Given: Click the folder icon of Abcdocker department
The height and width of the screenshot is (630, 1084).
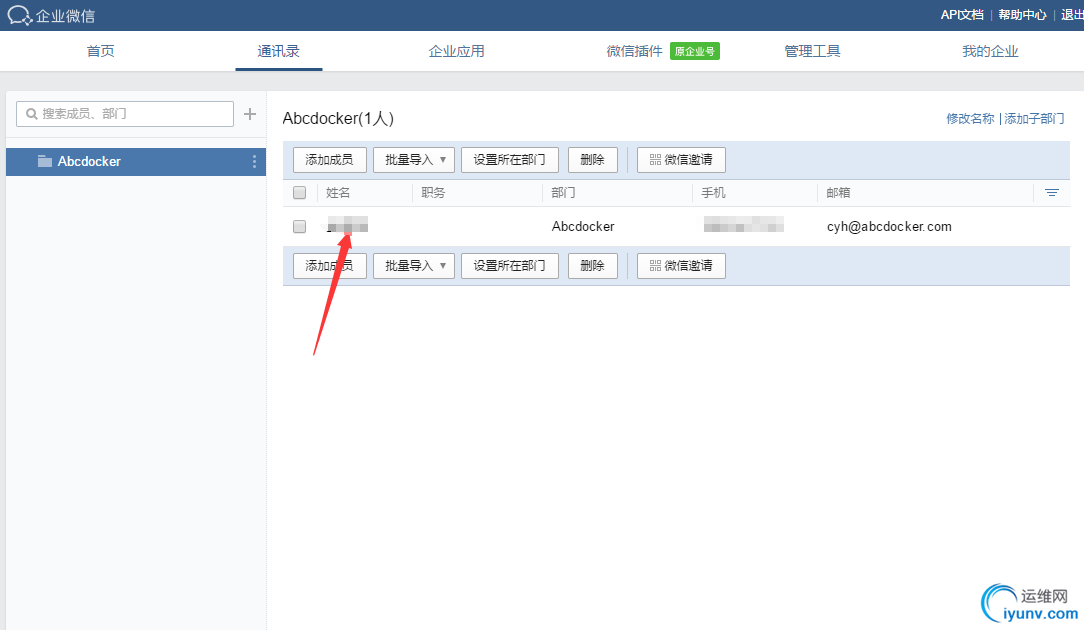Looking at the screenshot, I should (45, 161).
